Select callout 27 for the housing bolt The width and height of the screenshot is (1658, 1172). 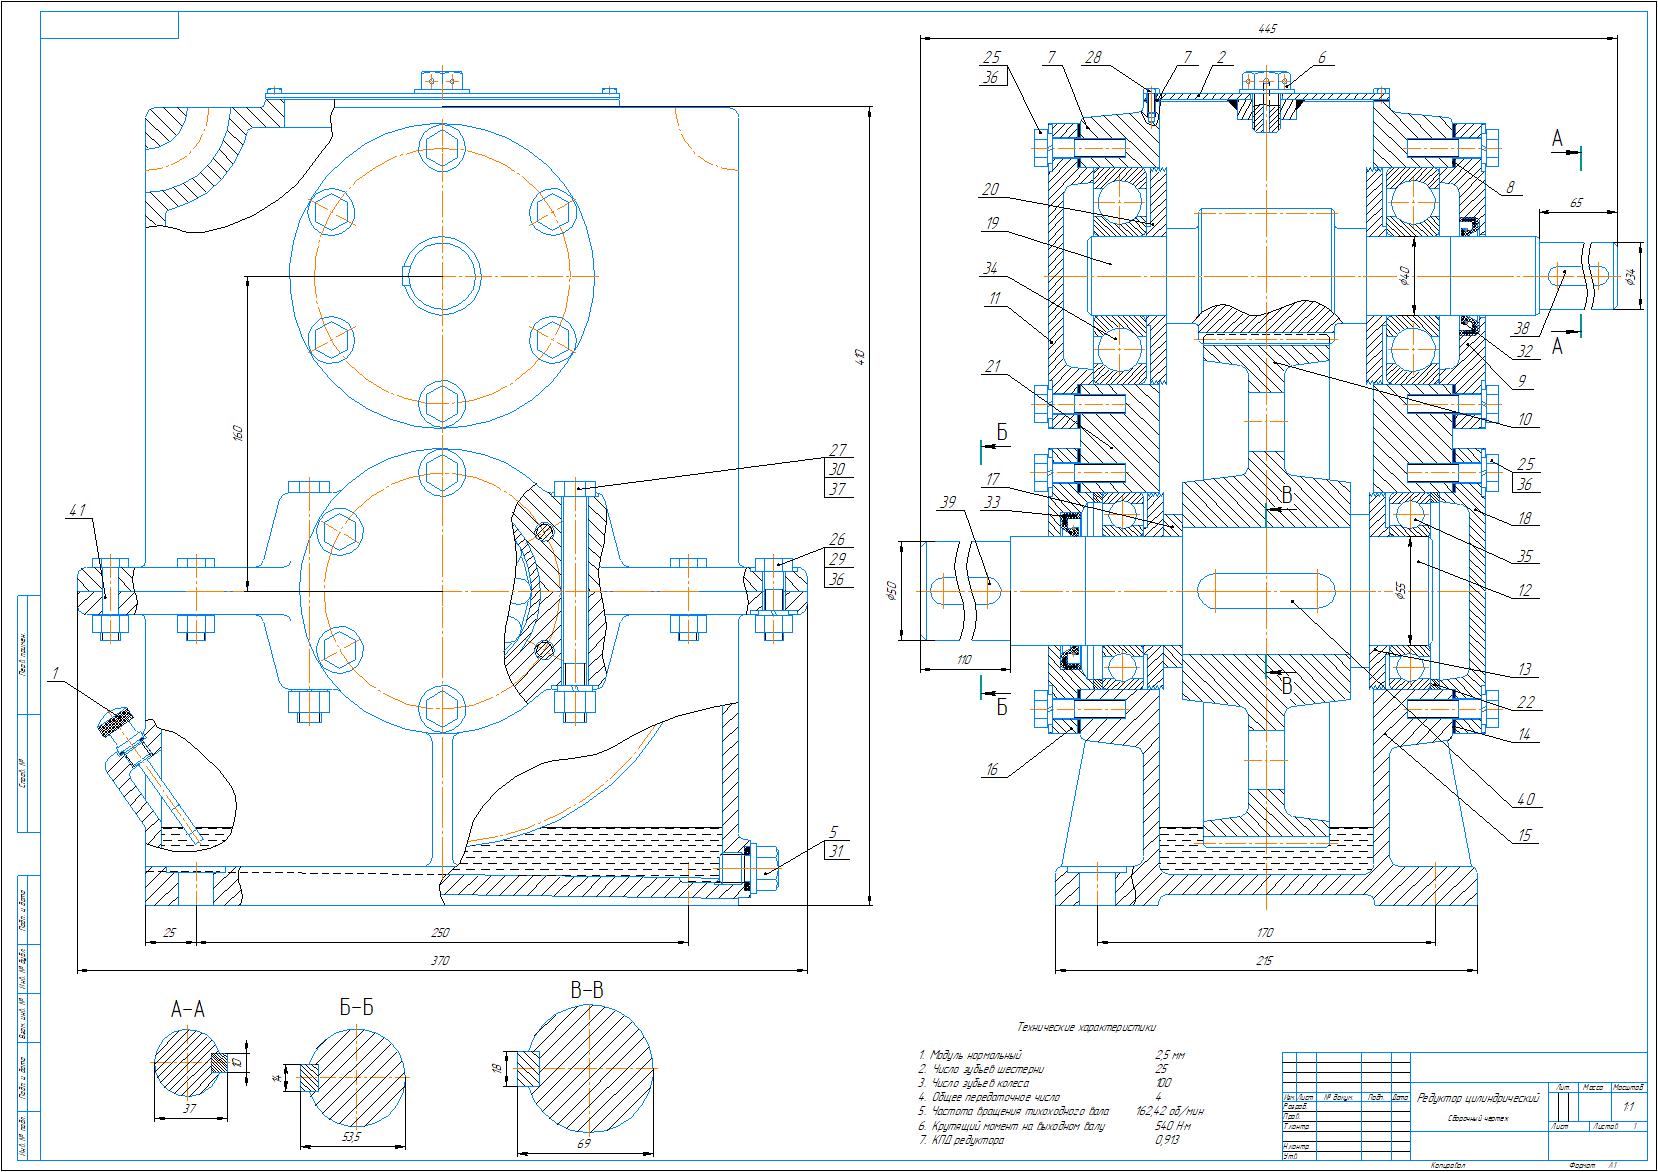coord(838,450)
